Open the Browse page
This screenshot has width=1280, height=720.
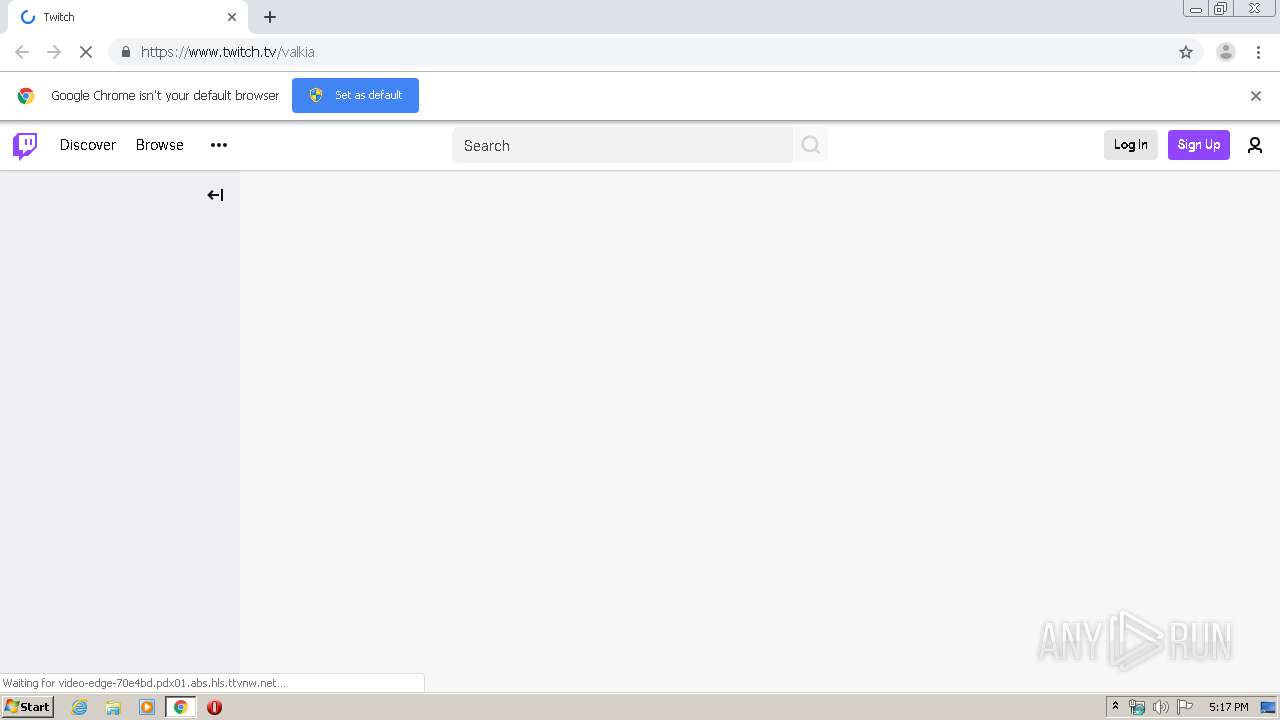(160, 145)
